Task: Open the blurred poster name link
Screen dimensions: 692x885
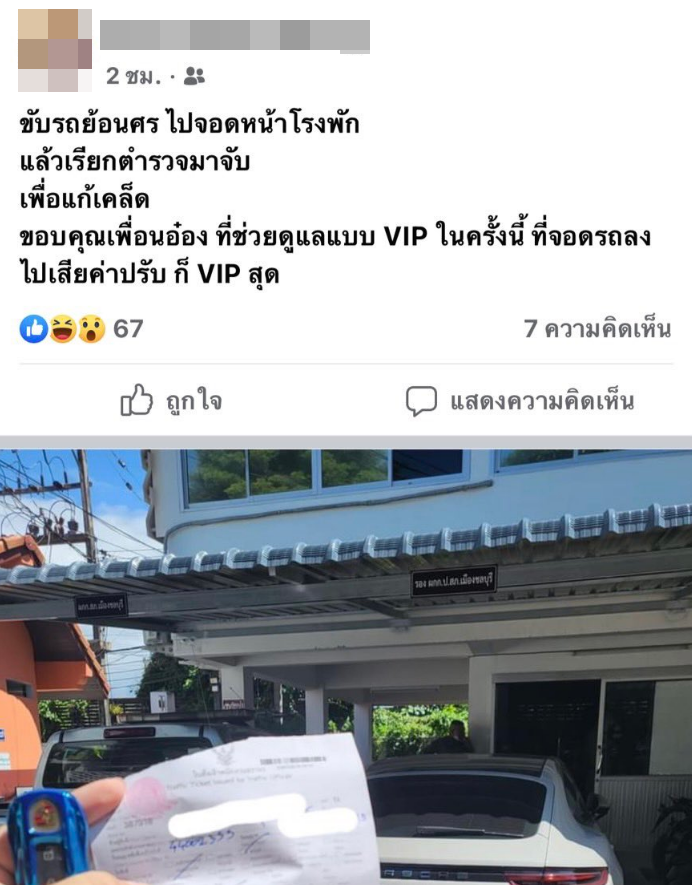Action: pyautogui.click(x=235, y=36)
